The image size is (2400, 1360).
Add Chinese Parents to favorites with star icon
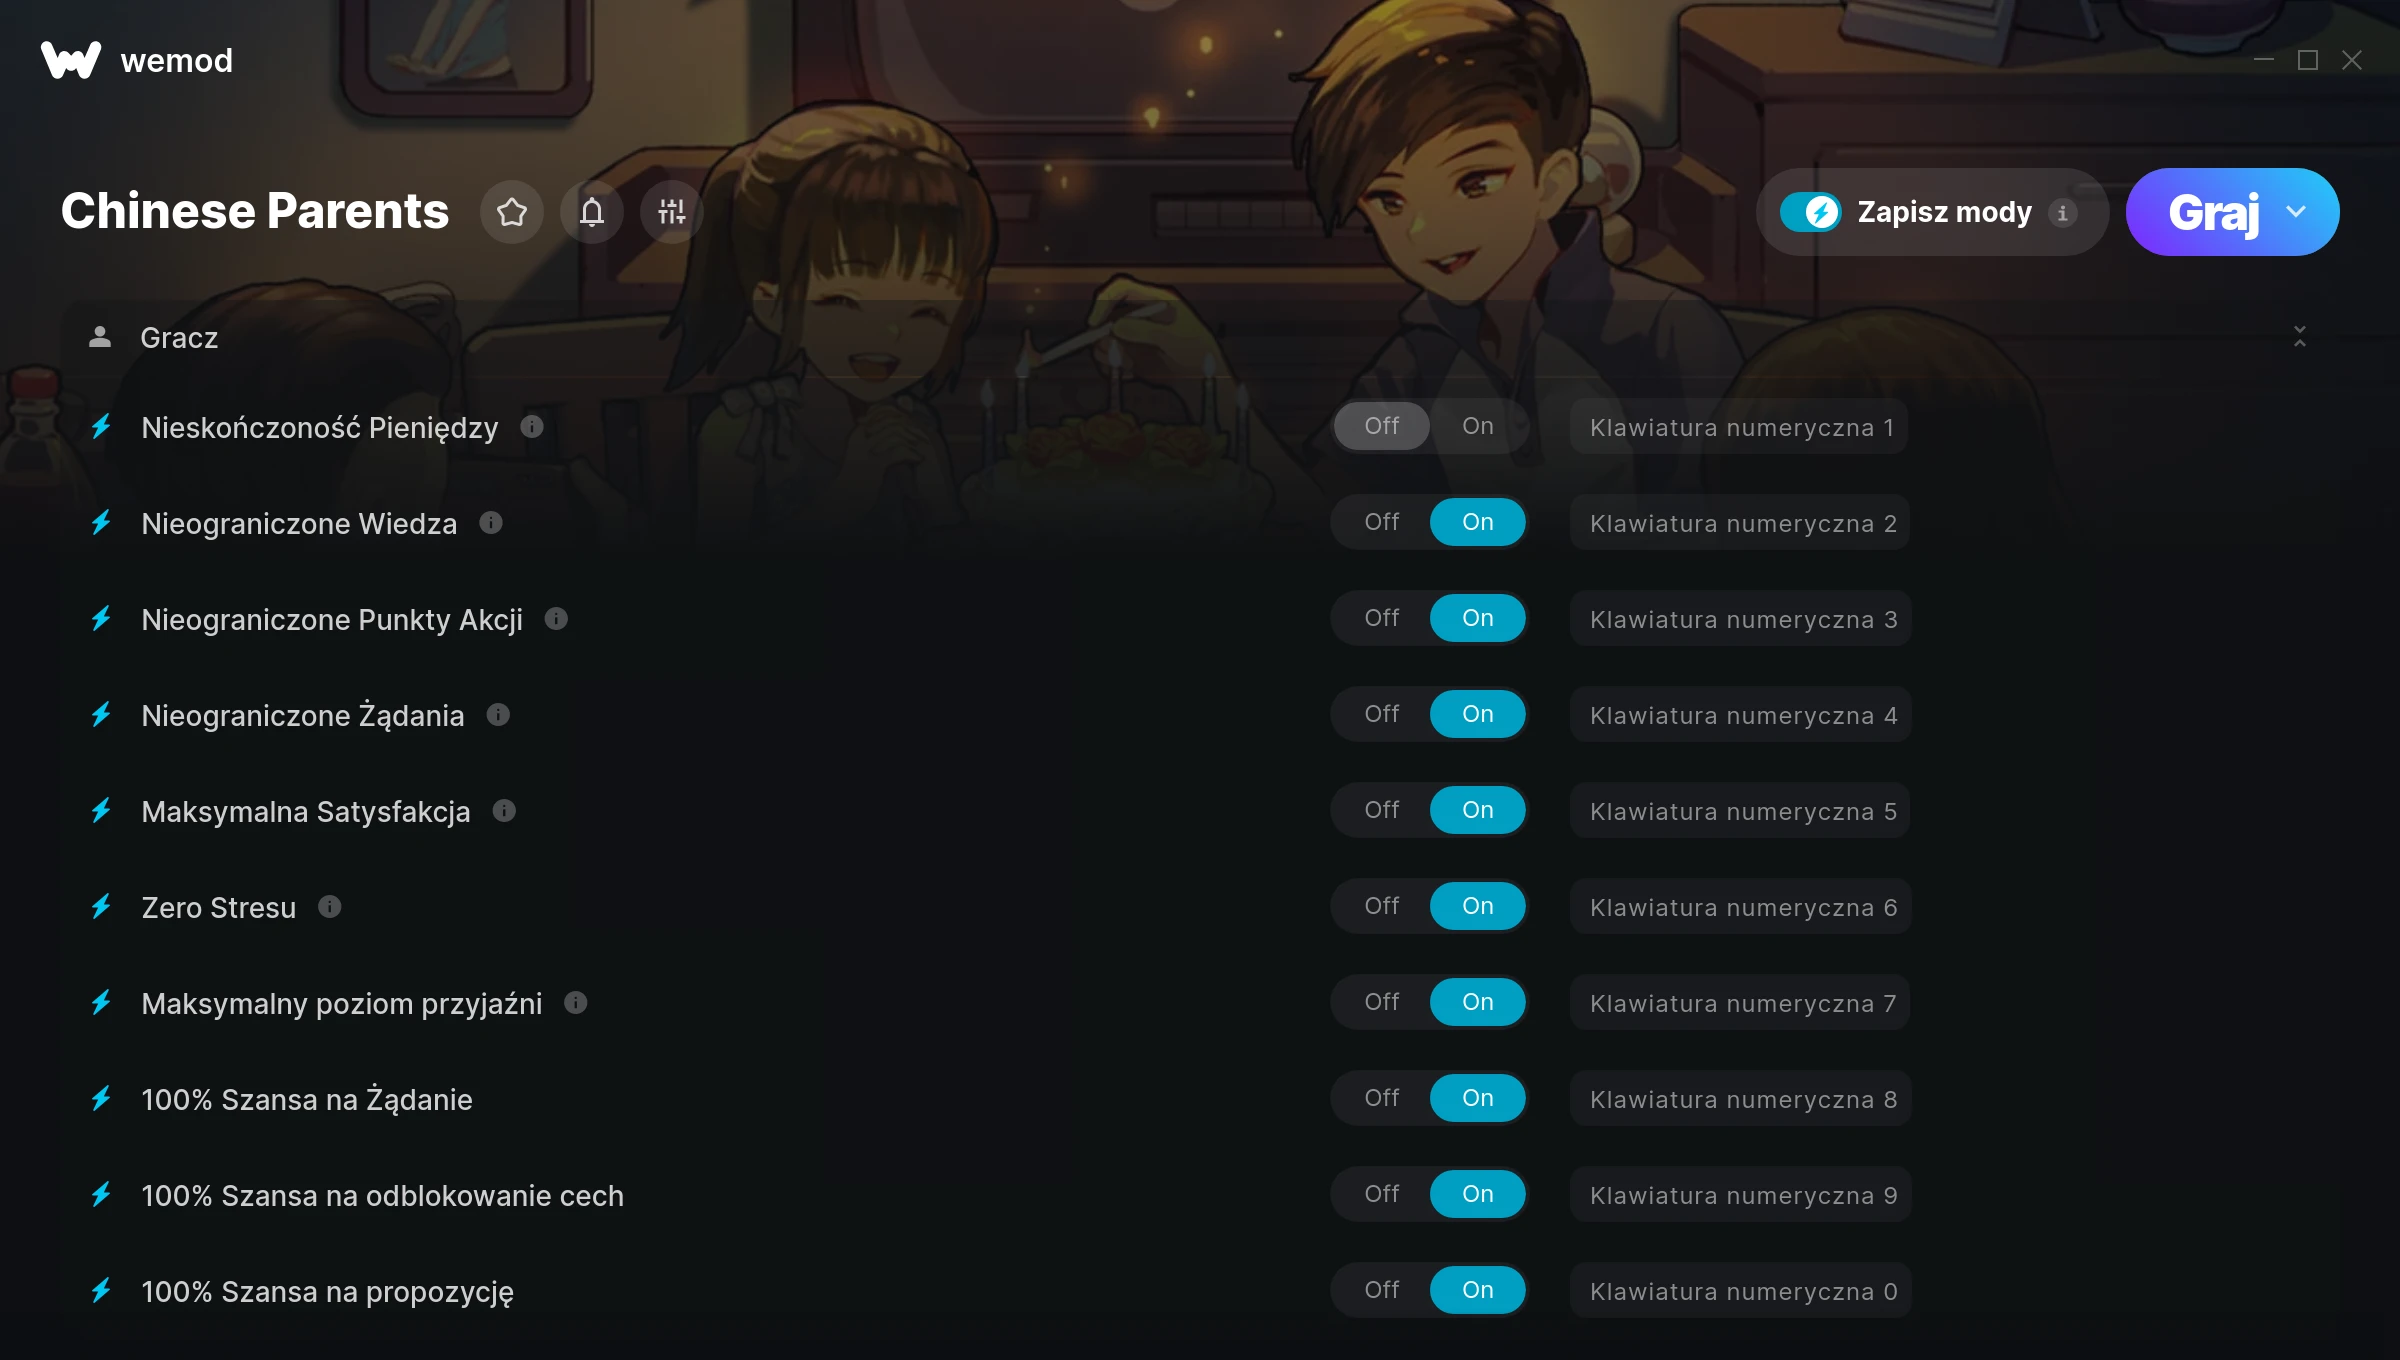pyautogui.click(x=512, y=212)
